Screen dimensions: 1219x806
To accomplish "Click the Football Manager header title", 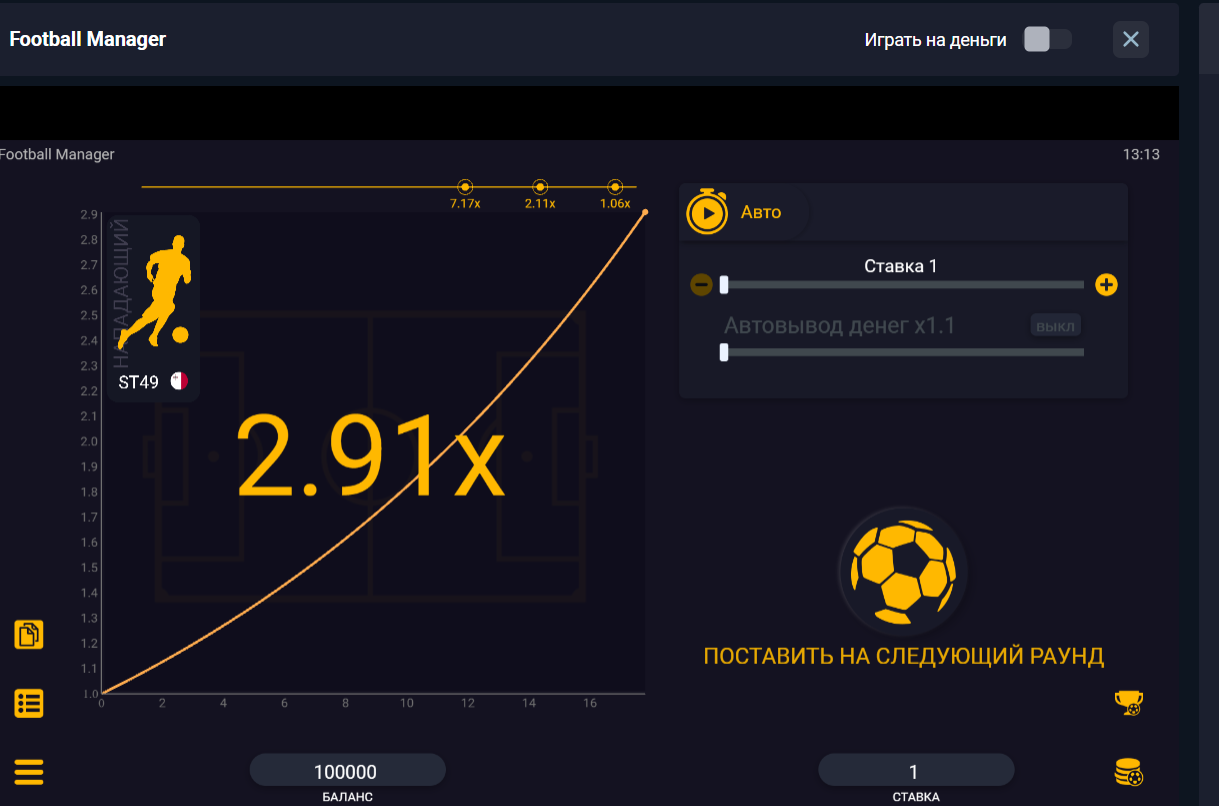I will pos(88,39).
